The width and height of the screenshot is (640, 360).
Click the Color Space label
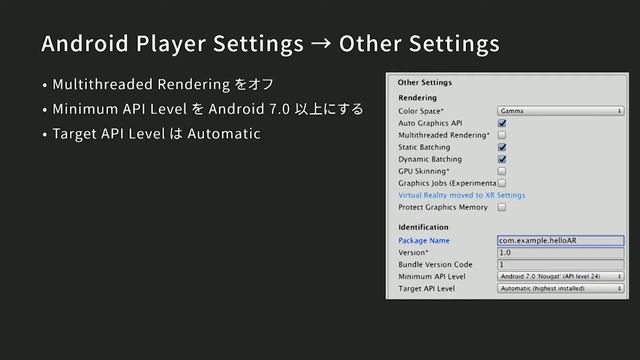pos(421,111)
